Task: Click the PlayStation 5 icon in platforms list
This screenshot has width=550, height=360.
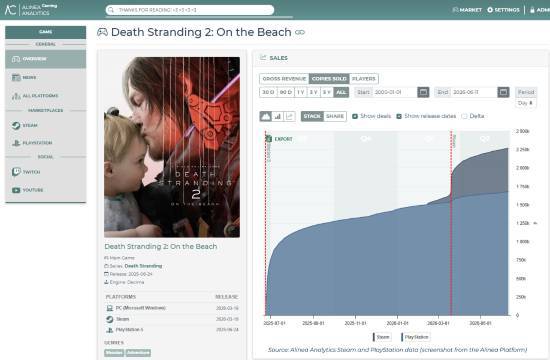Action: point(109,330)
